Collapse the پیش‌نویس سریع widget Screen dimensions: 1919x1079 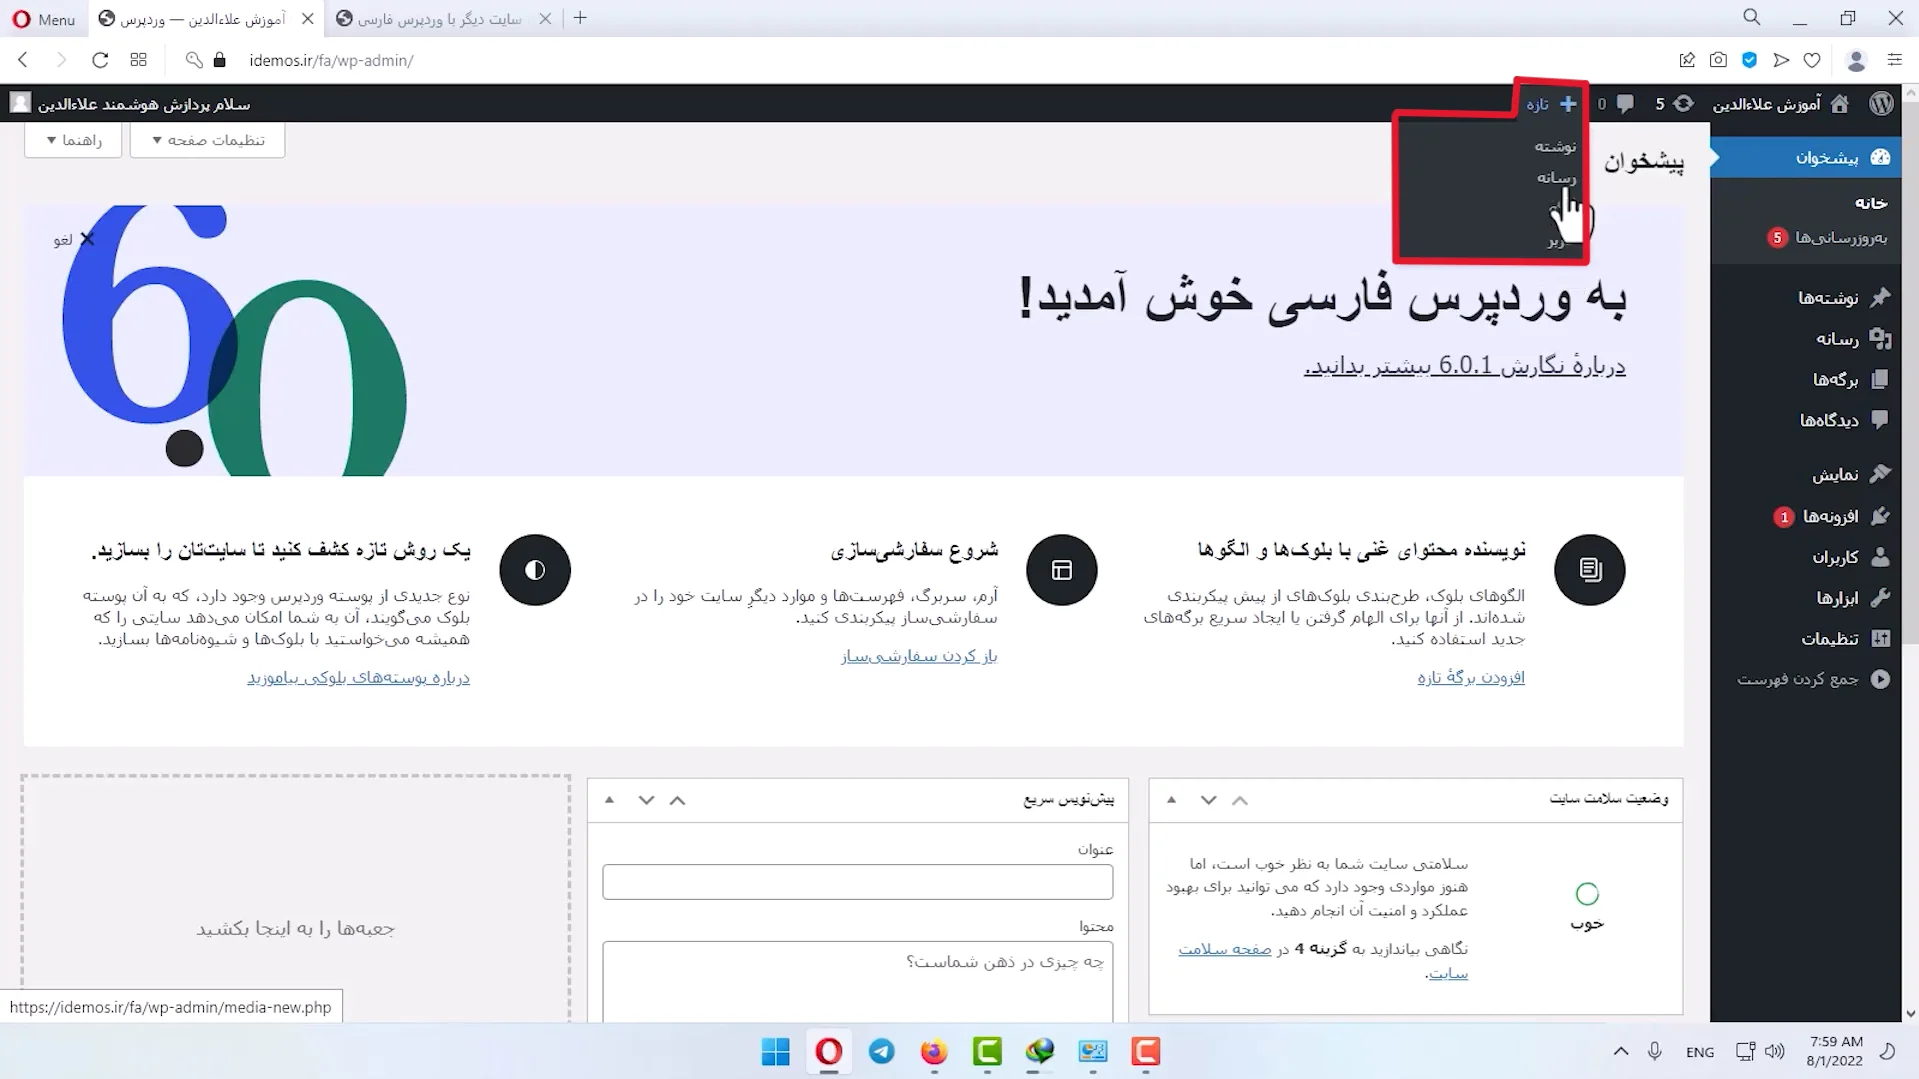point(609,800)
